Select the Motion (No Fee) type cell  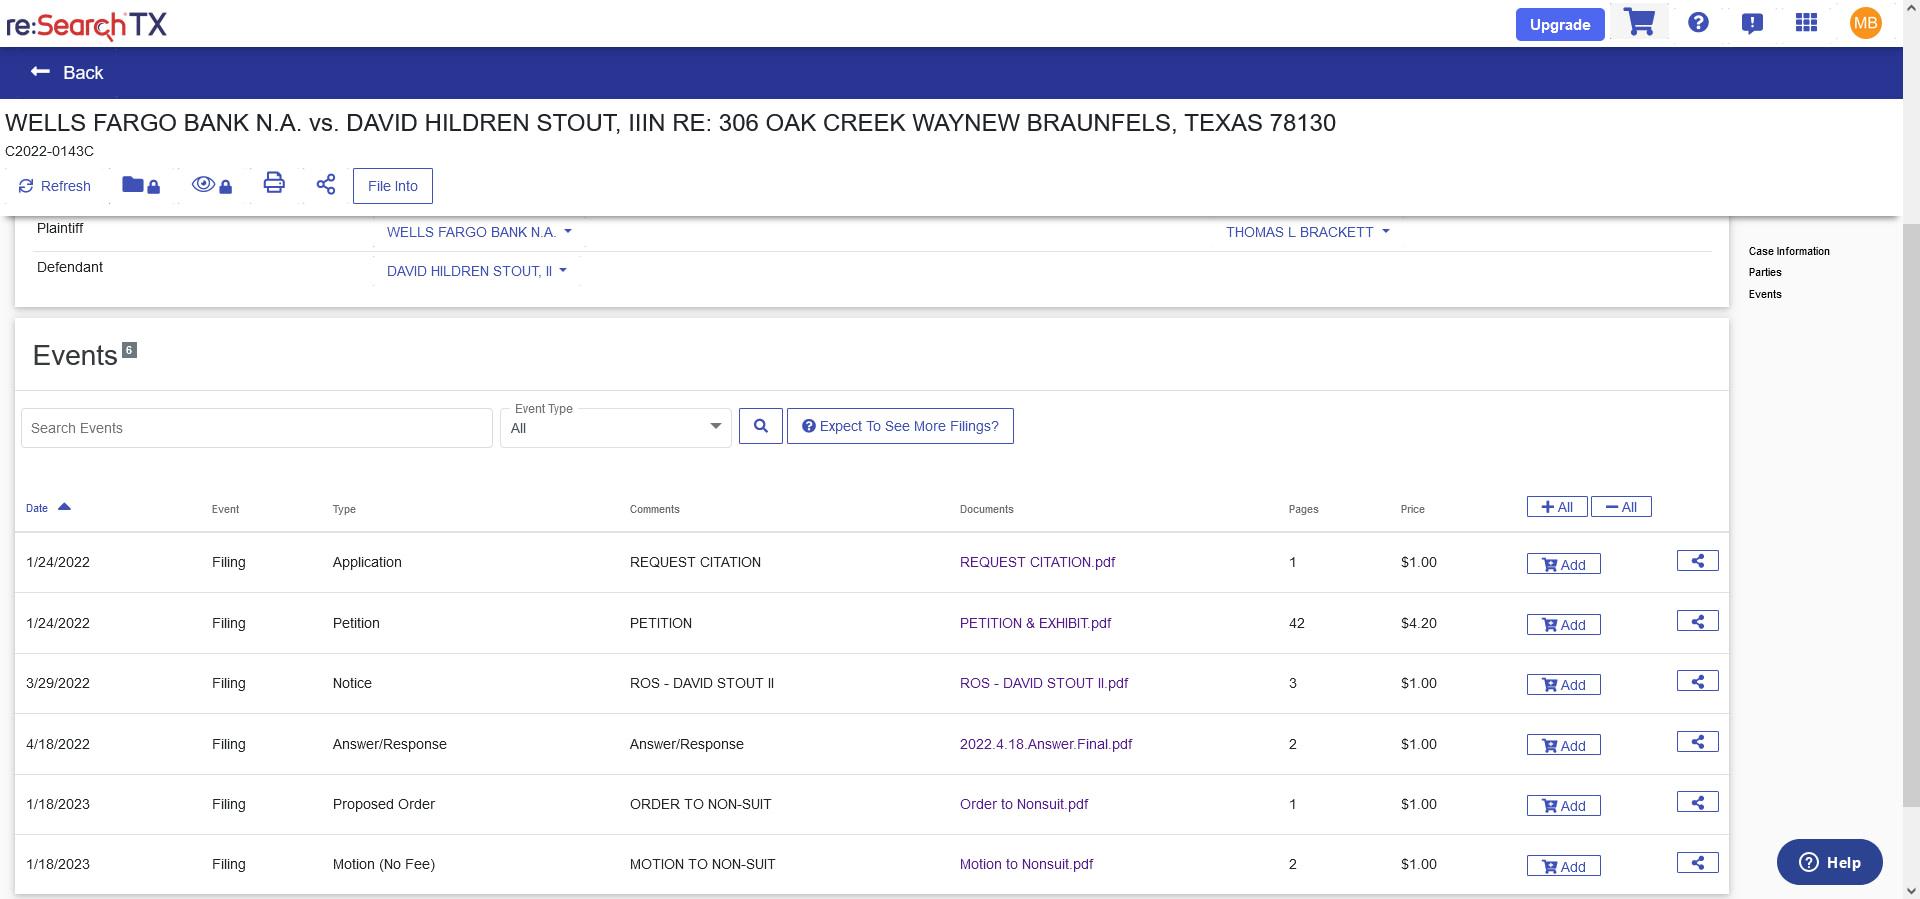[x=384, y=864]
